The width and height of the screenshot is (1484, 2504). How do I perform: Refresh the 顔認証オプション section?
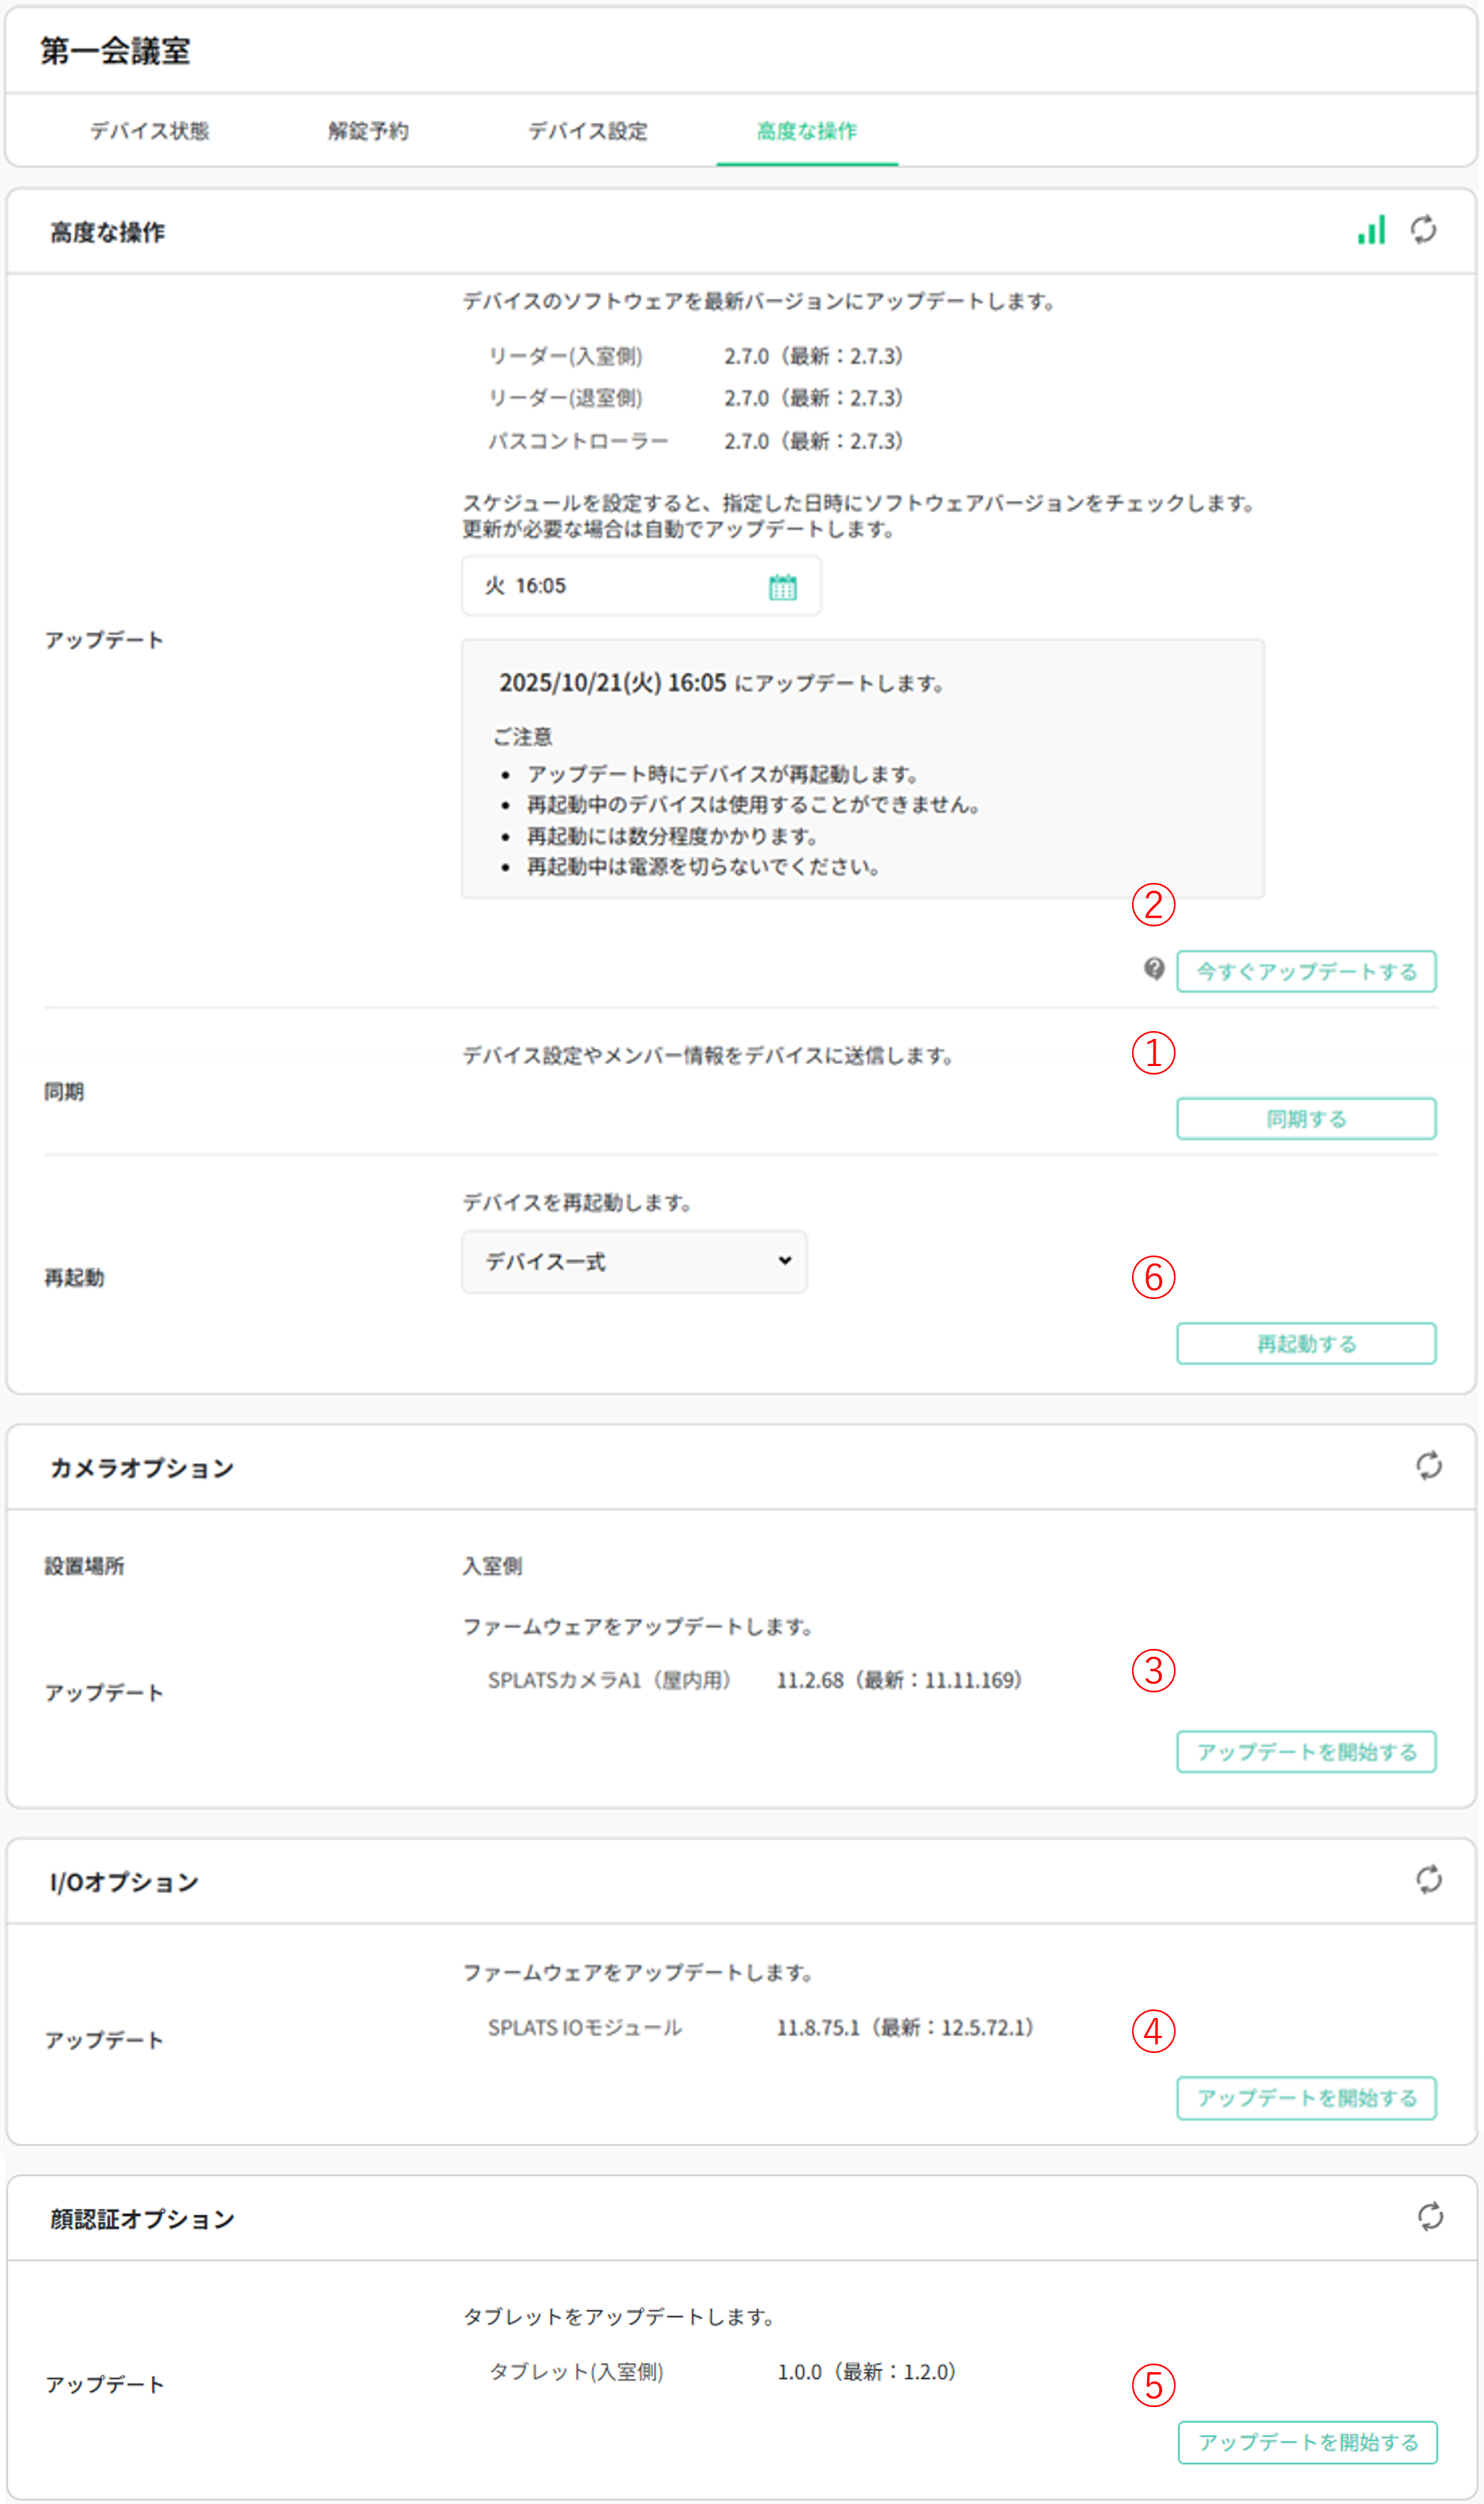1430,2216
